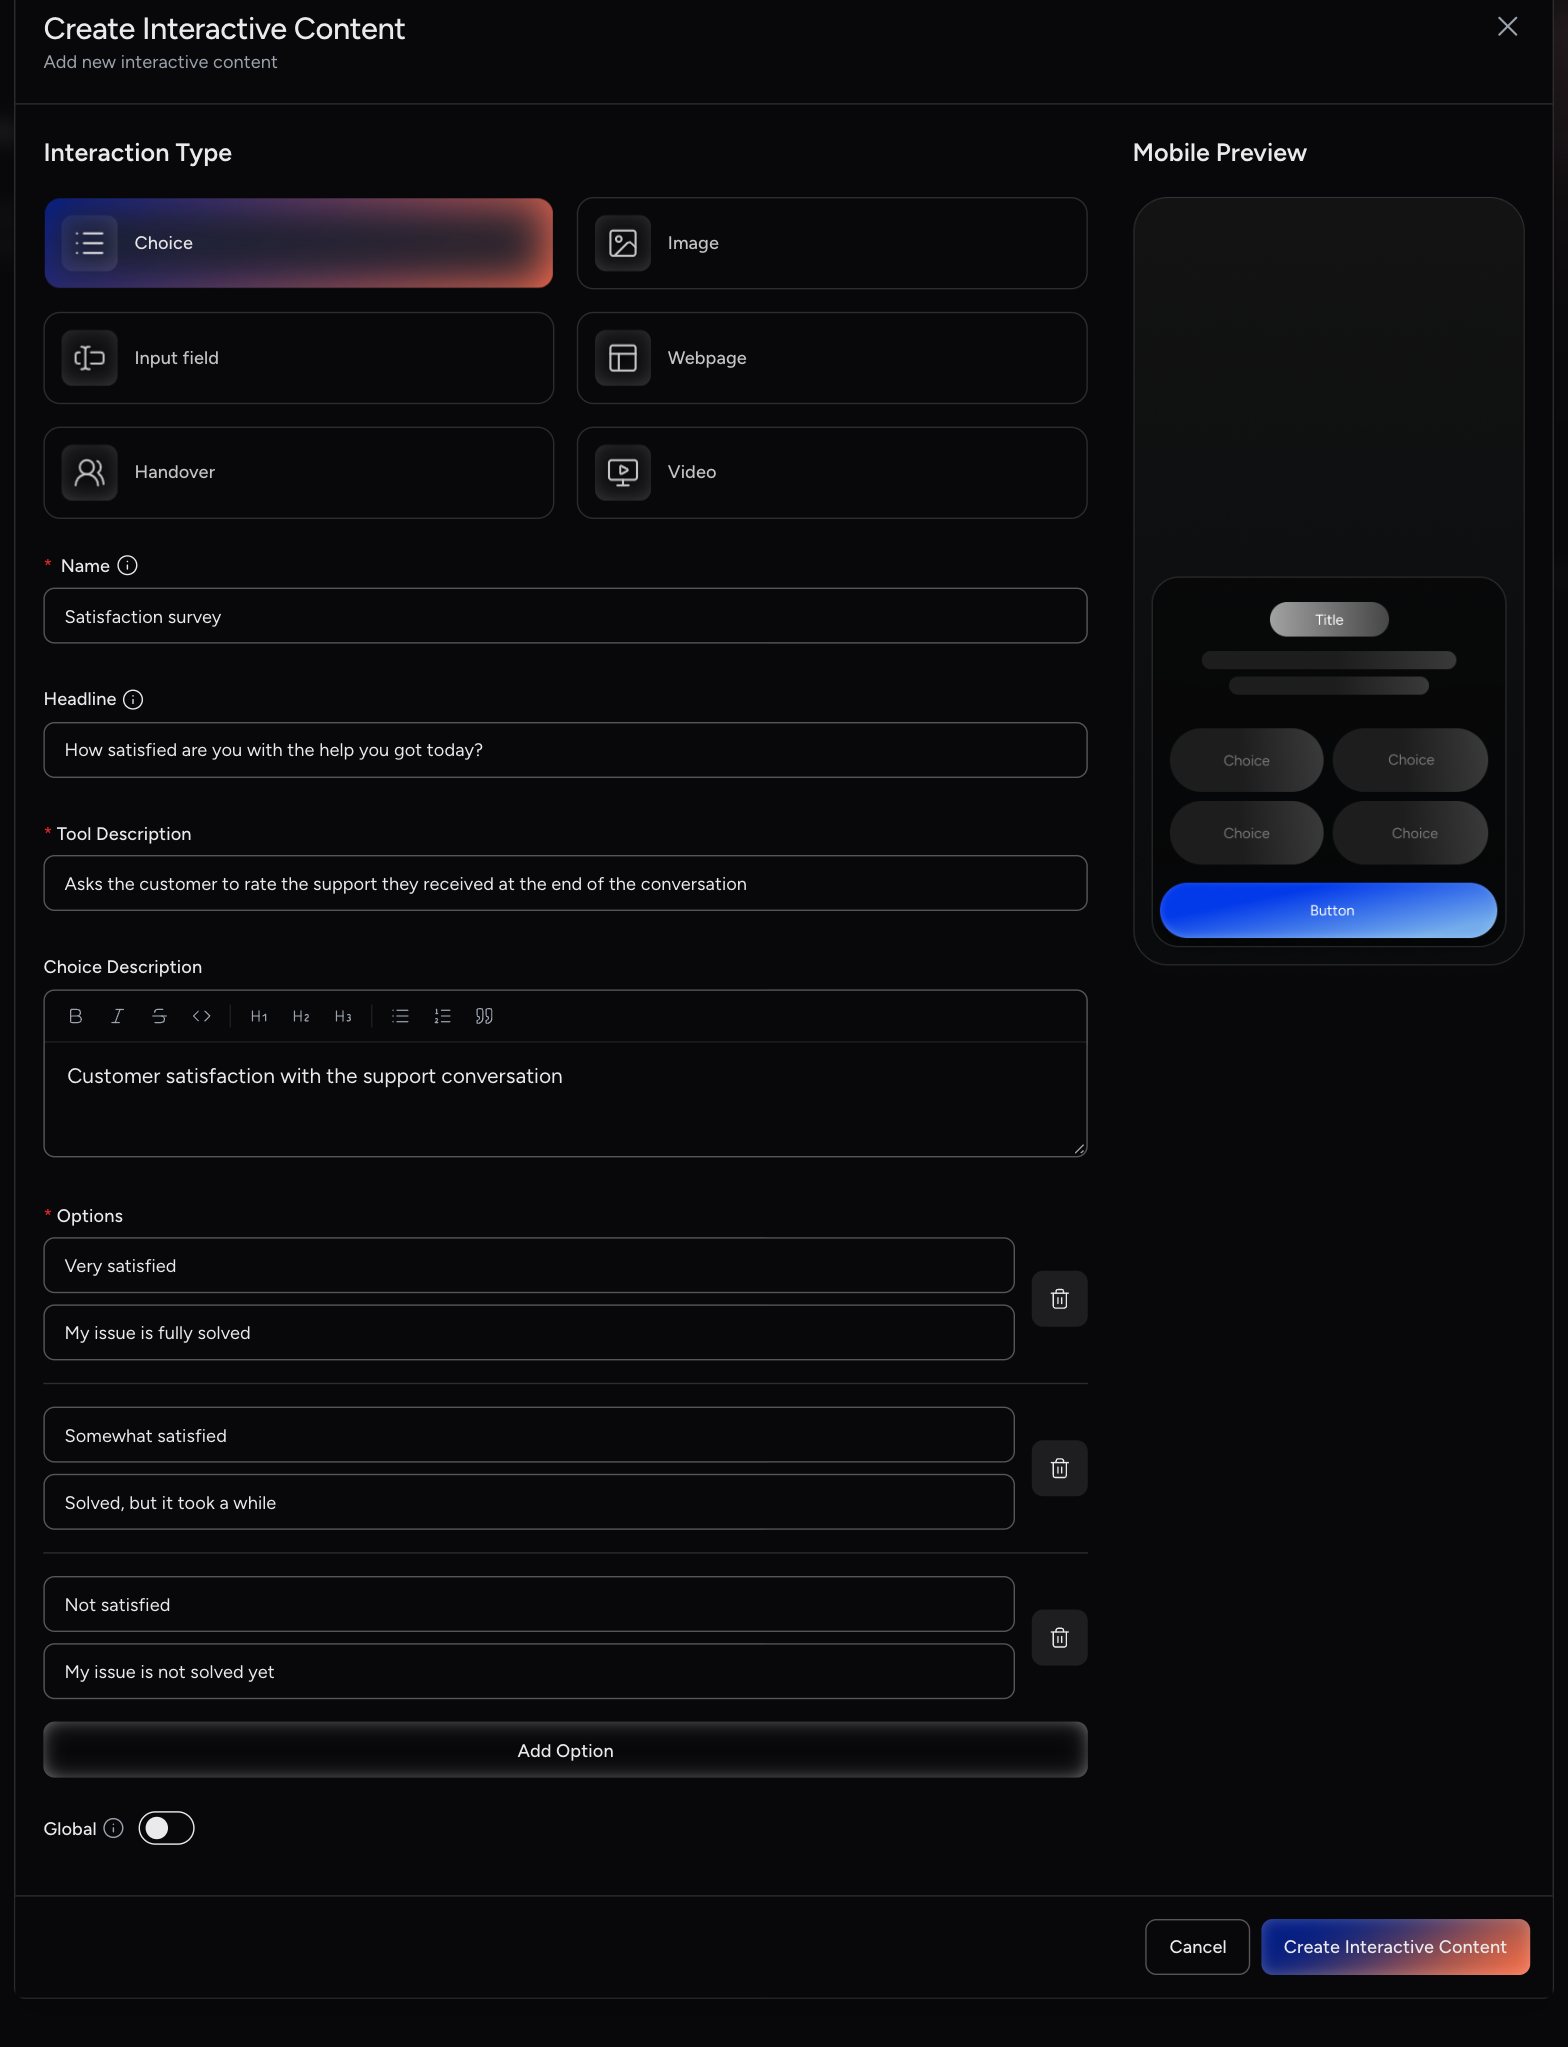Click the blue Button in Mobile Preview

(1328, 910)
